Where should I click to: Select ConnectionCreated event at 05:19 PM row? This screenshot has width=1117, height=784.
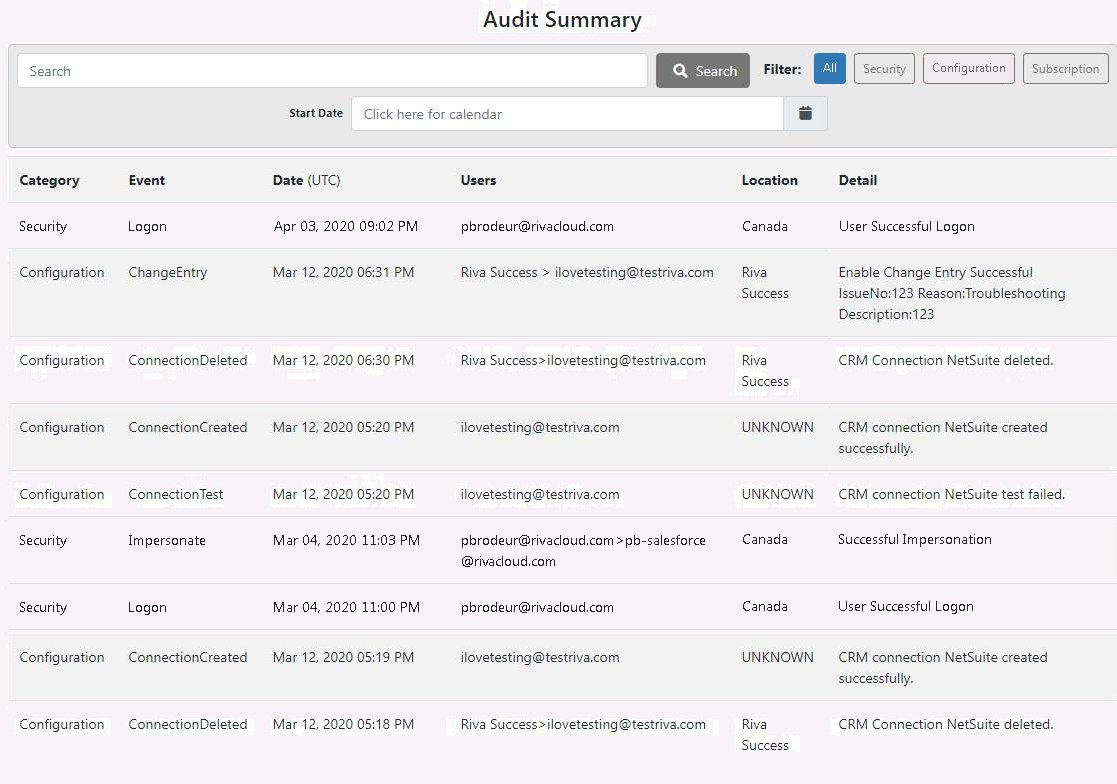point(187,657)
